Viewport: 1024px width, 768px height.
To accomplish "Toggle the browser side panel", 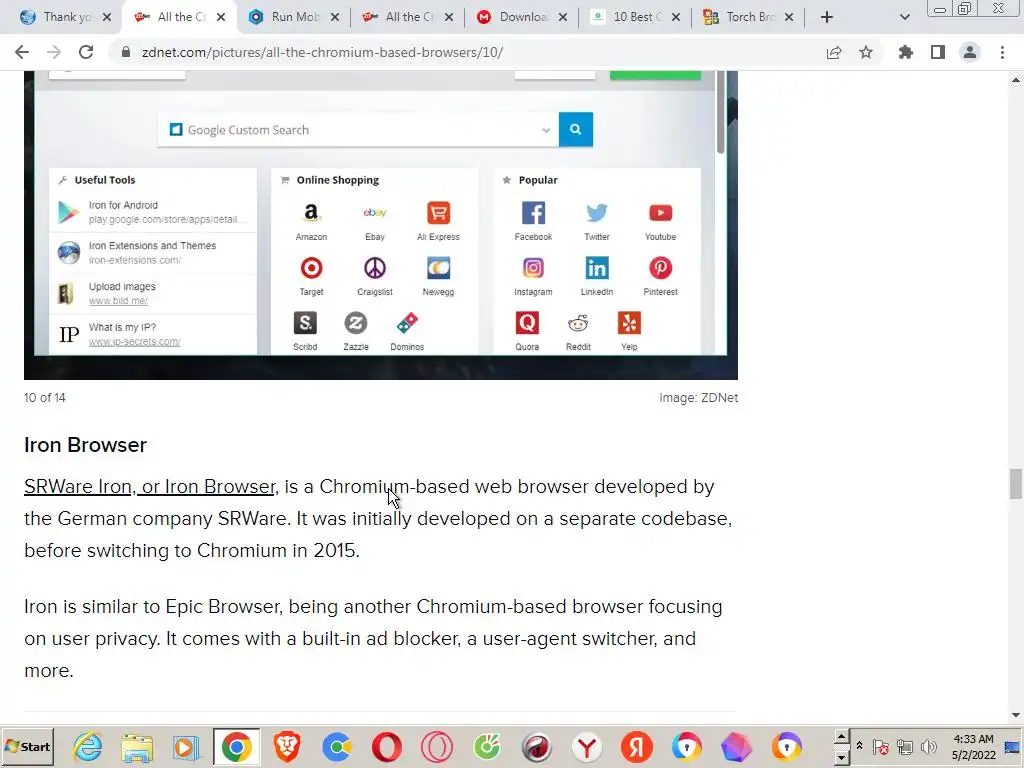I will tap(938, 52).
